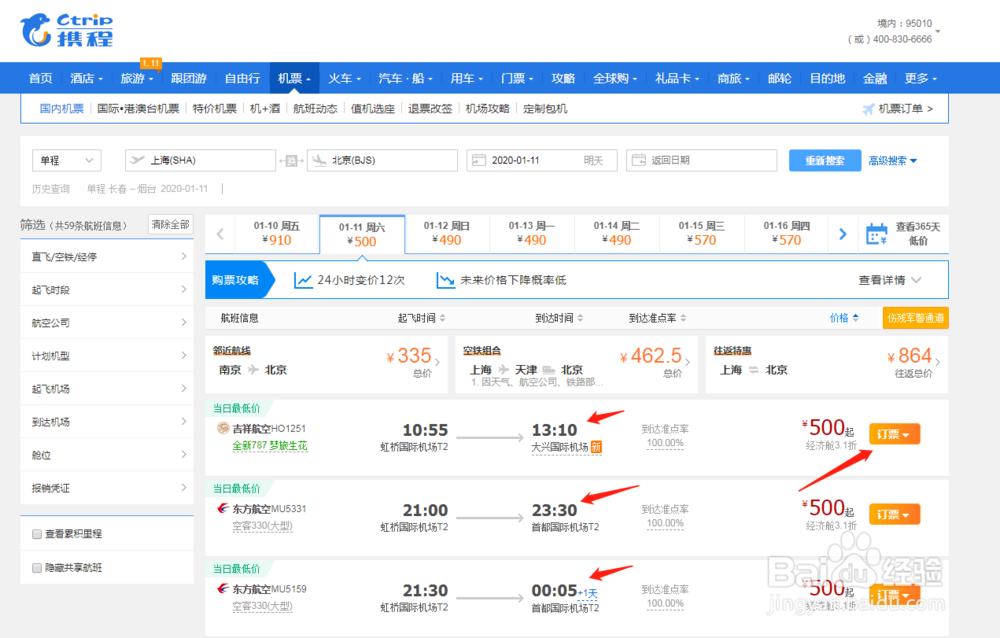Click the 未来价格下降概率低 chart icon
The width and height of the screenshot is (1000, 638).
tap(445, 280)
